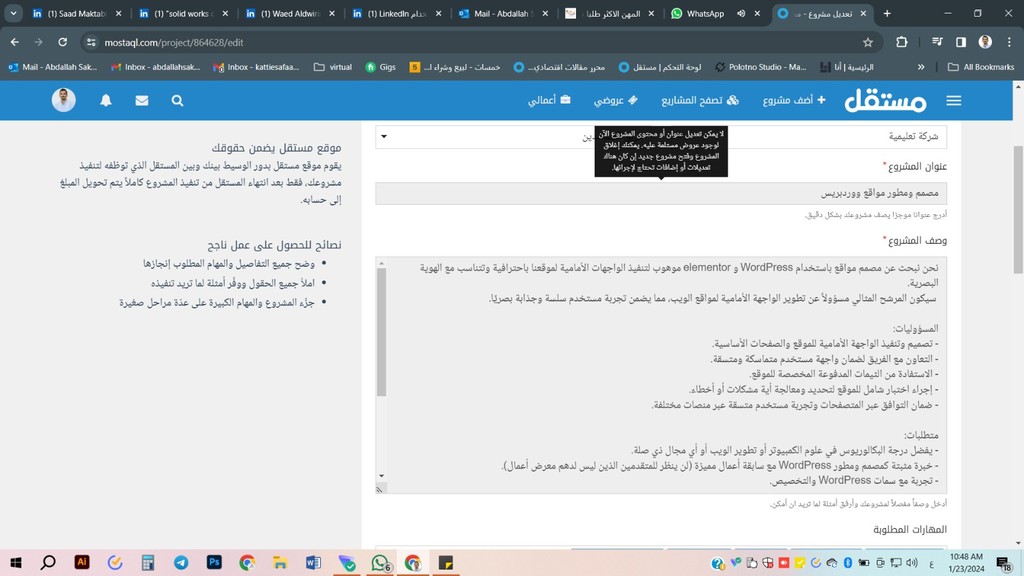Click أضف مشروع in the navigation
This screenshot has height=576, width=1024.
coord(794,101)
